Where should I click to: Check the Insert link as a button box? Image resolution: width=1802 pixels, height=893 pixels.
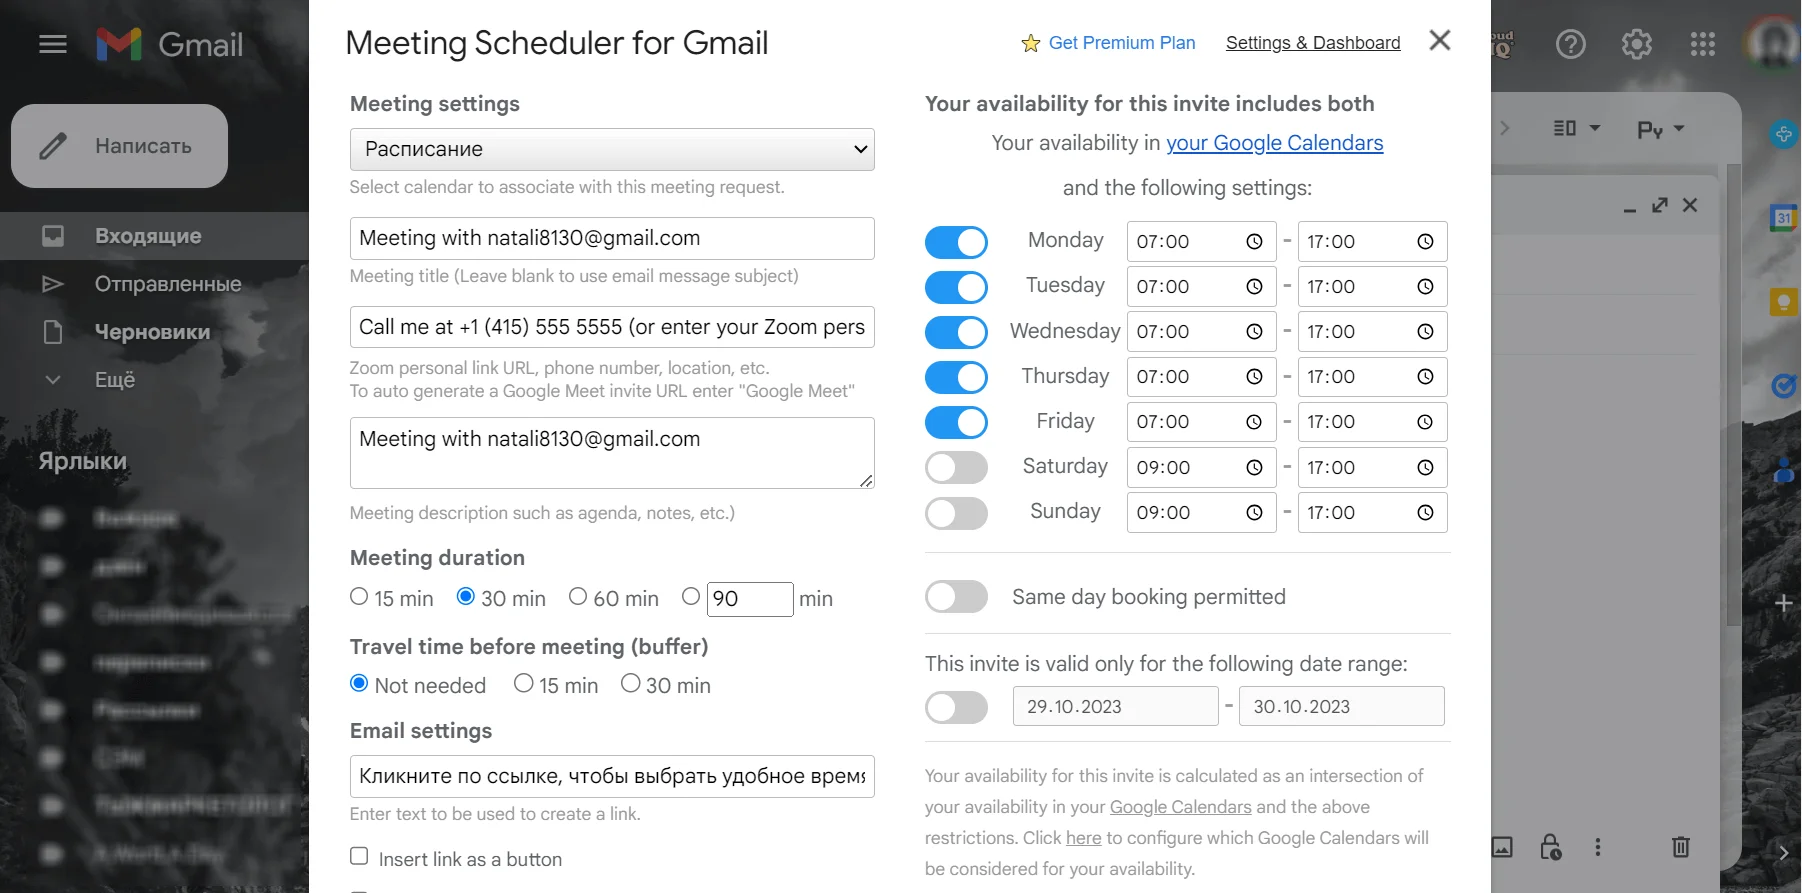click(x=359, y=856)
